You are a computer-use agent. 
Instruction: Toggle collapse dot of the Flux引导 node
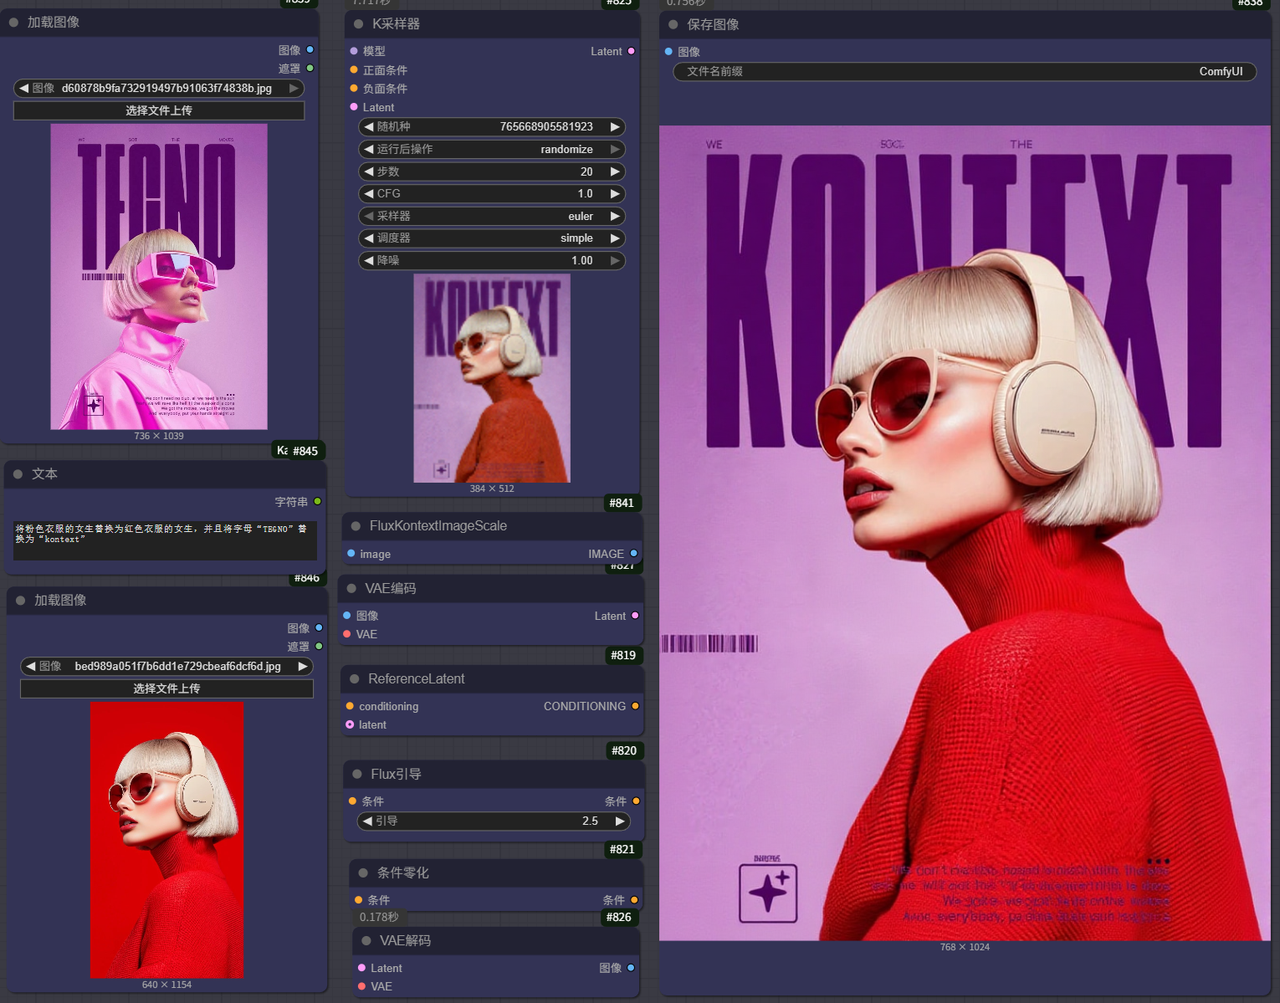pyautogui.click(x=357, y=774)
